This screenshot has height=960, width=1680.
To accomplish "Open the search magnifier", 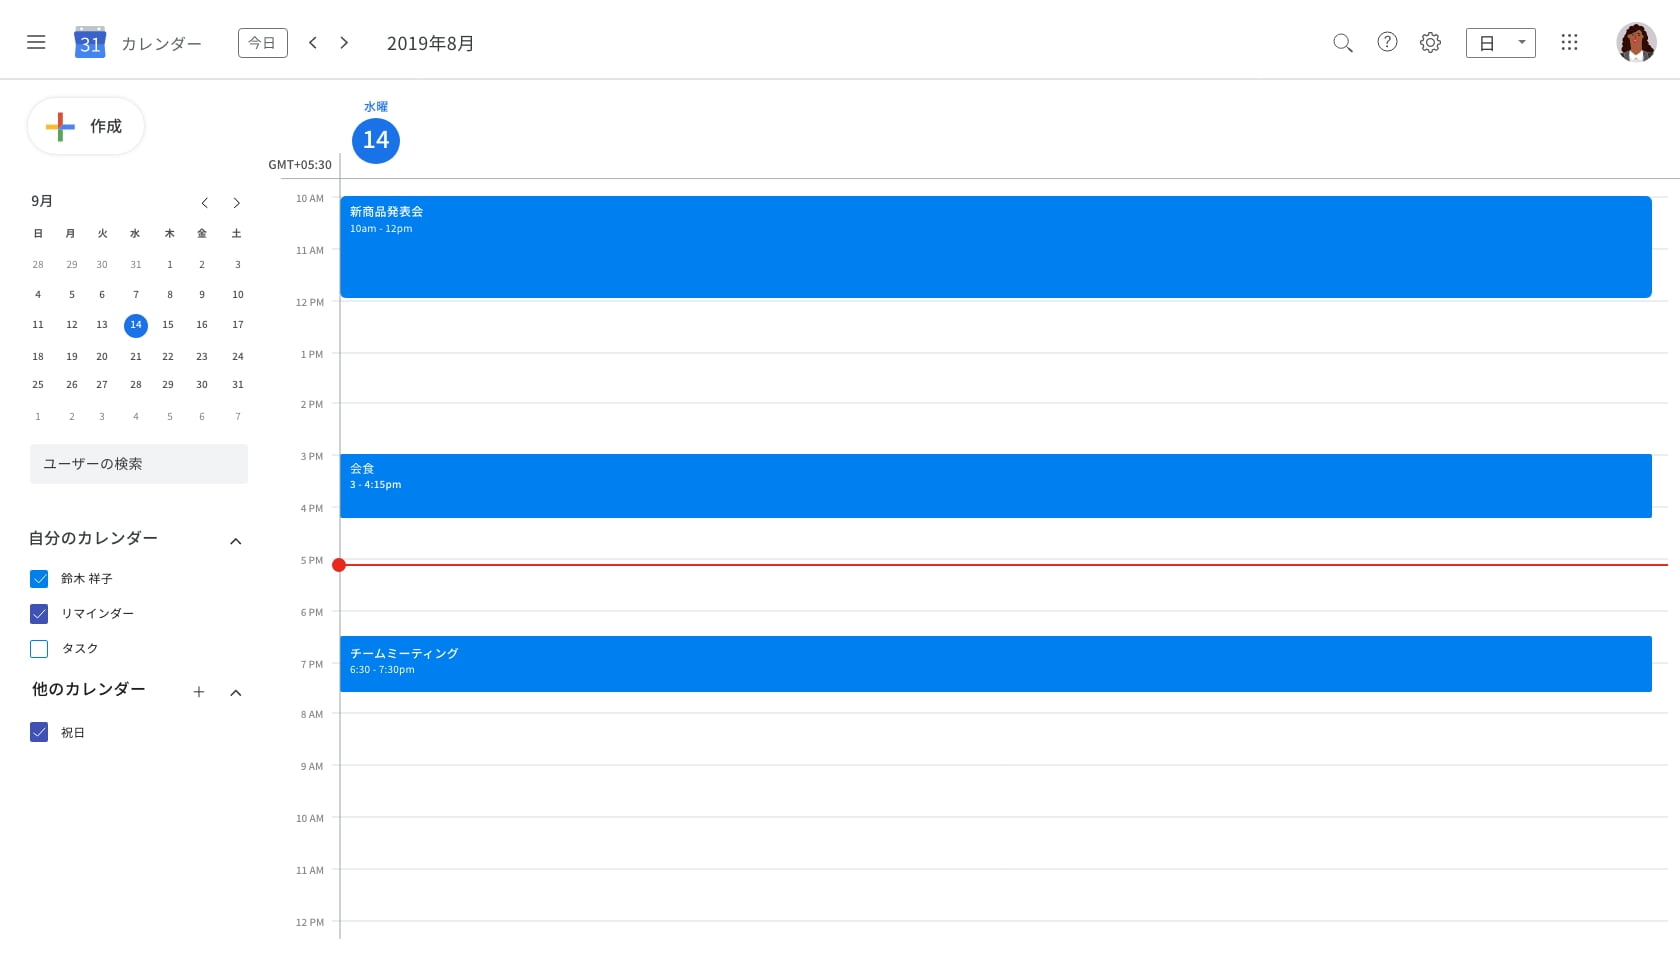I will point(1343,43).
